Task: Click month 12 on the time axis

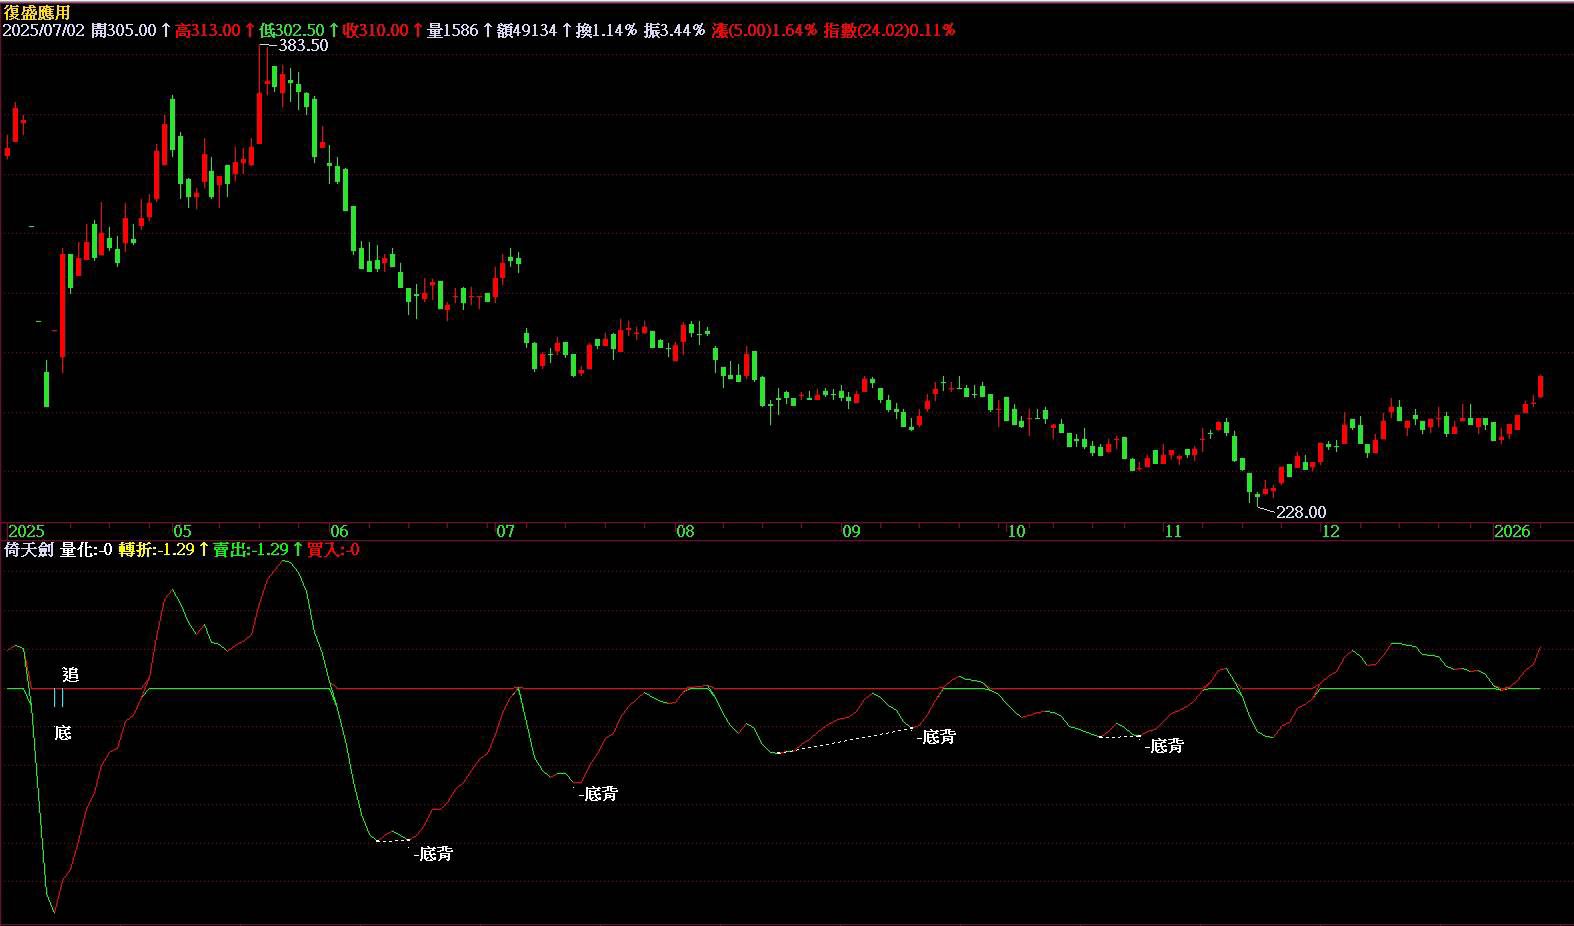Action: click(x=1330, y=531)
